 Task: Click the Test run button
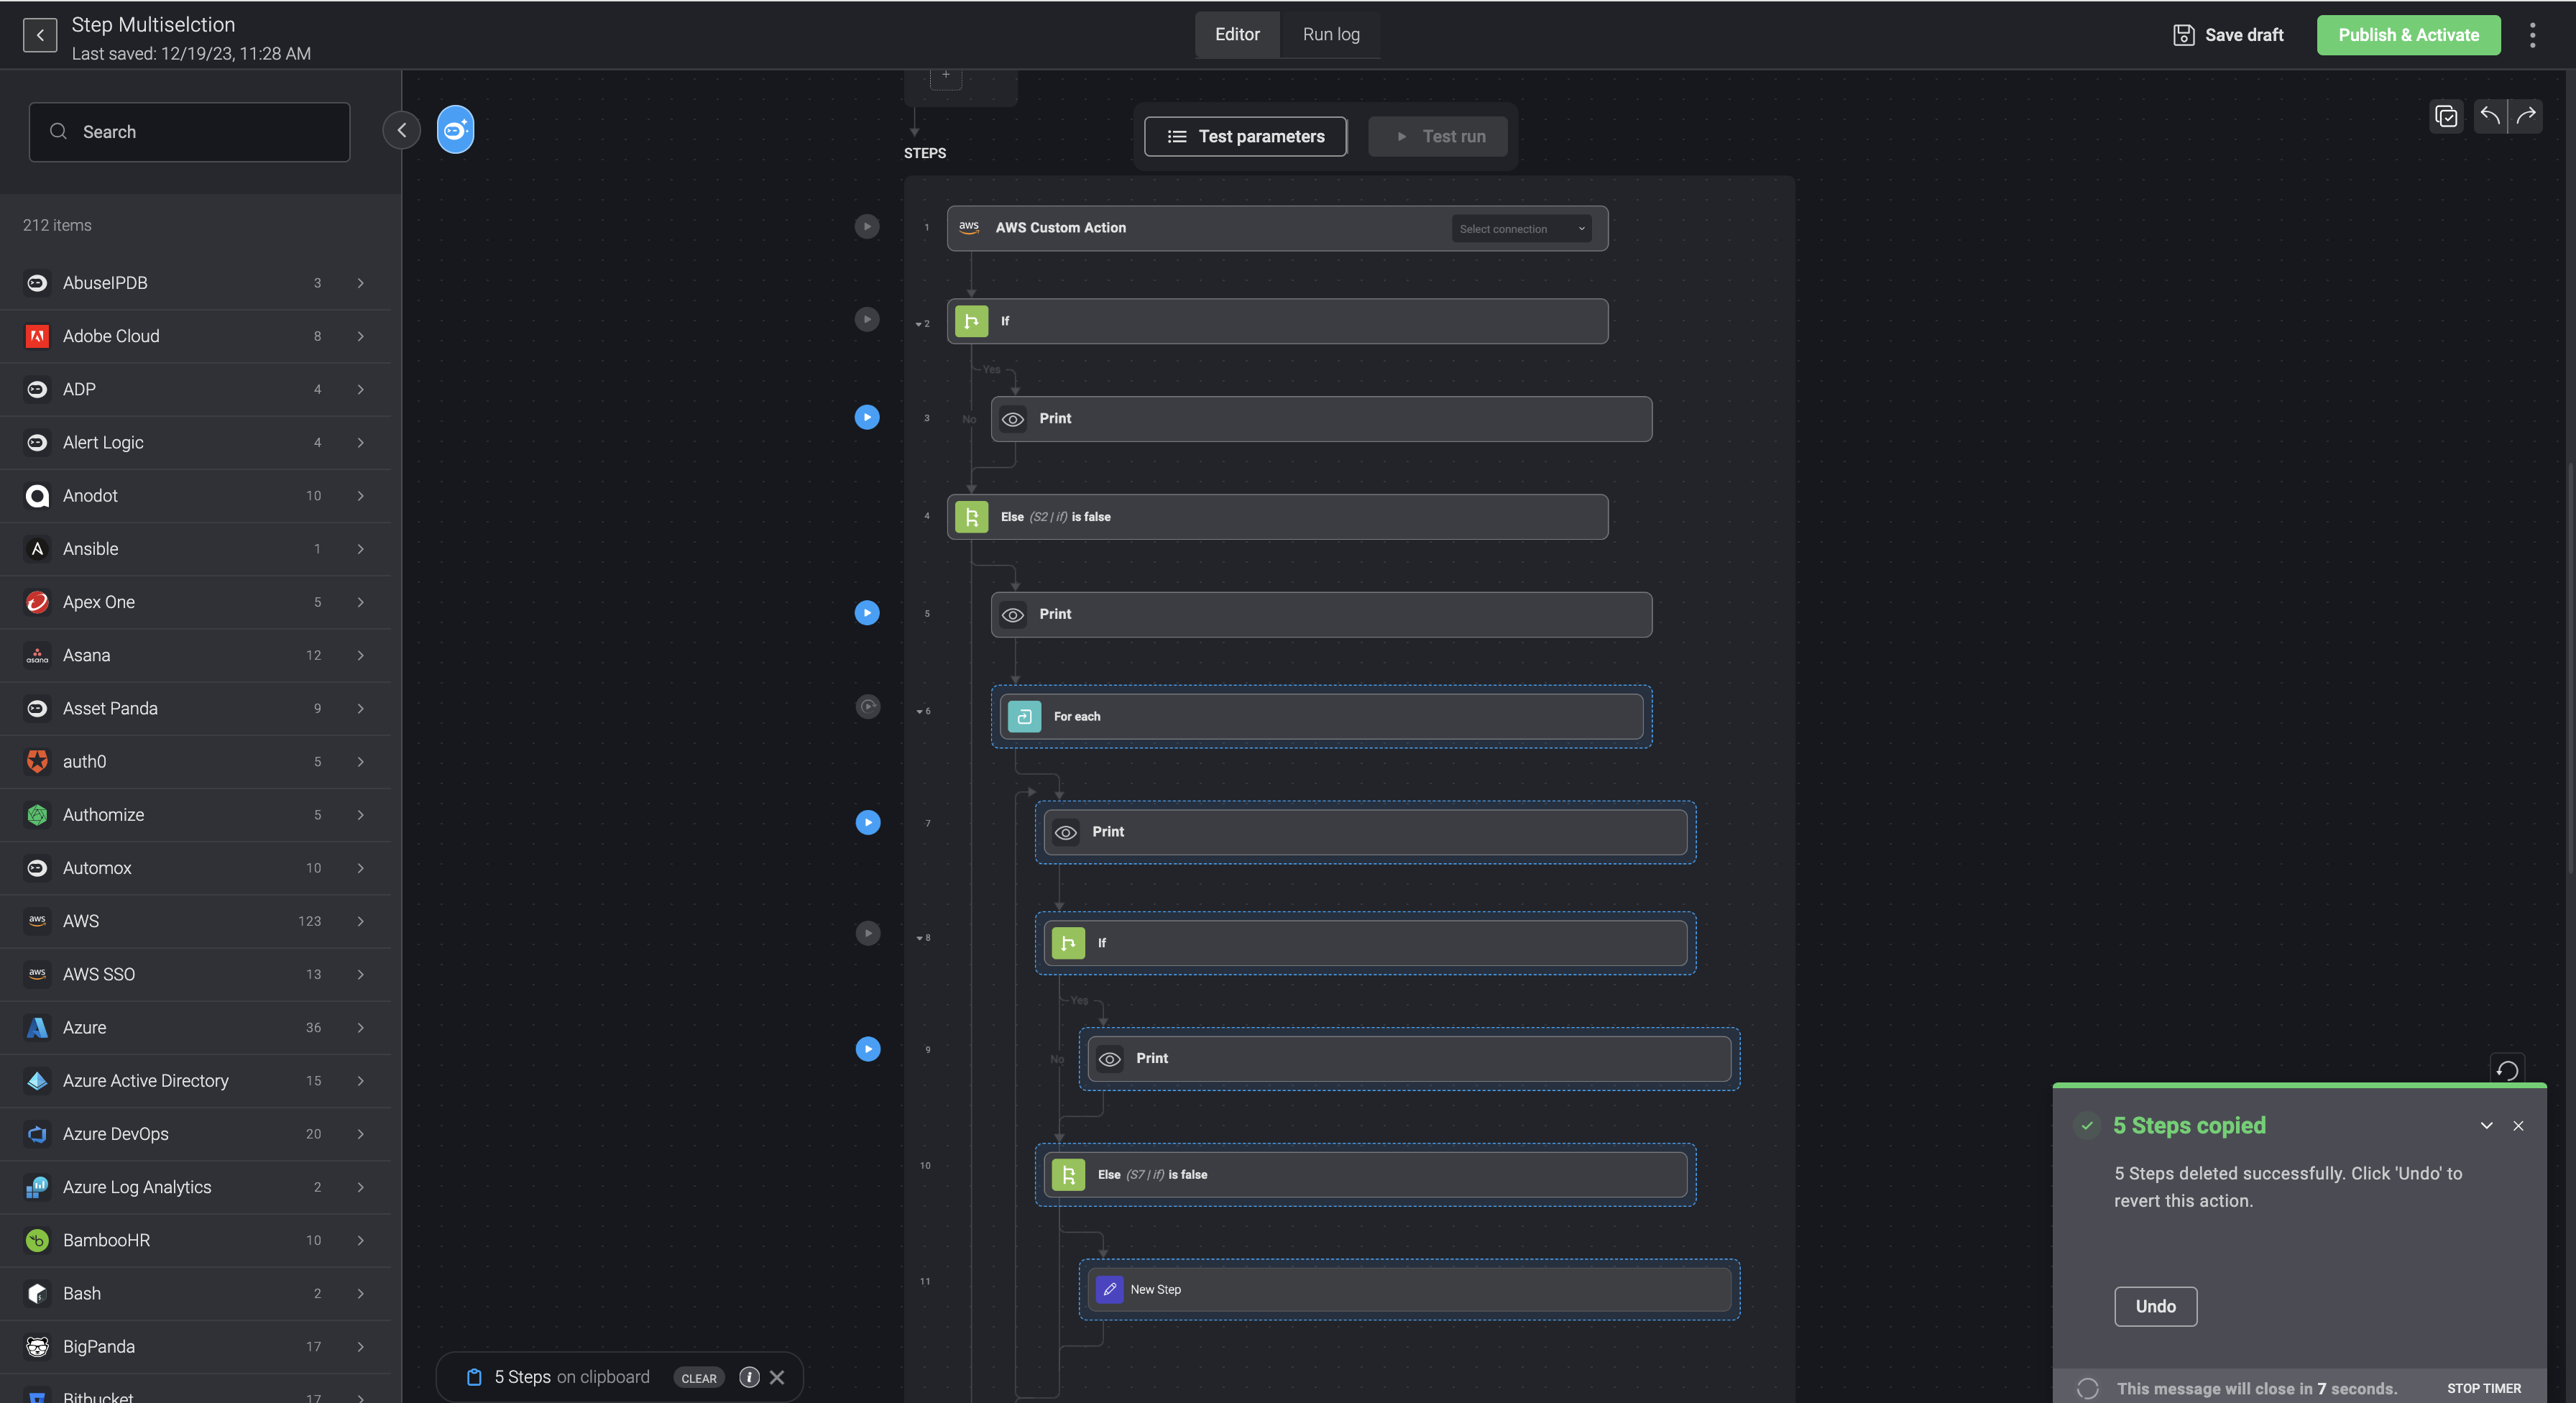pyautogui.click(x=1437, y=136)
